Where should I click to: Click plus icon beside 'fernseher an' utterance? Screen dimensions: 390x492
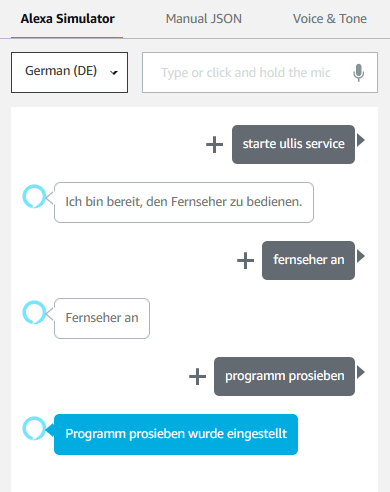tap(245, 260)
